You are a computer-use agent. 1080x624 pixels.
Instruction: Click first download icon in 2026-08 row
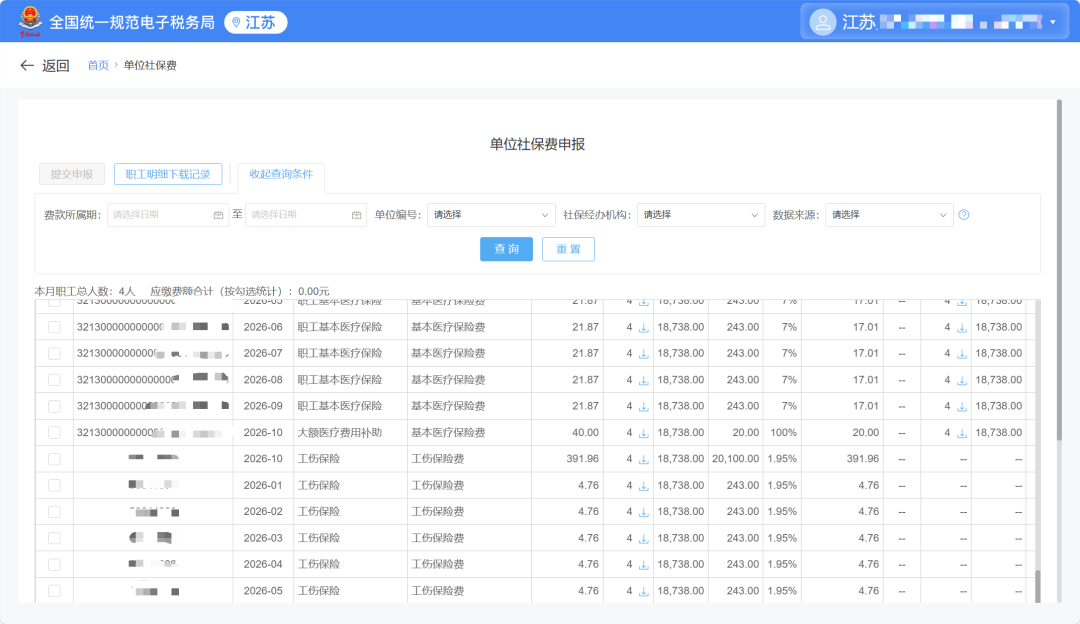(643, 380)
